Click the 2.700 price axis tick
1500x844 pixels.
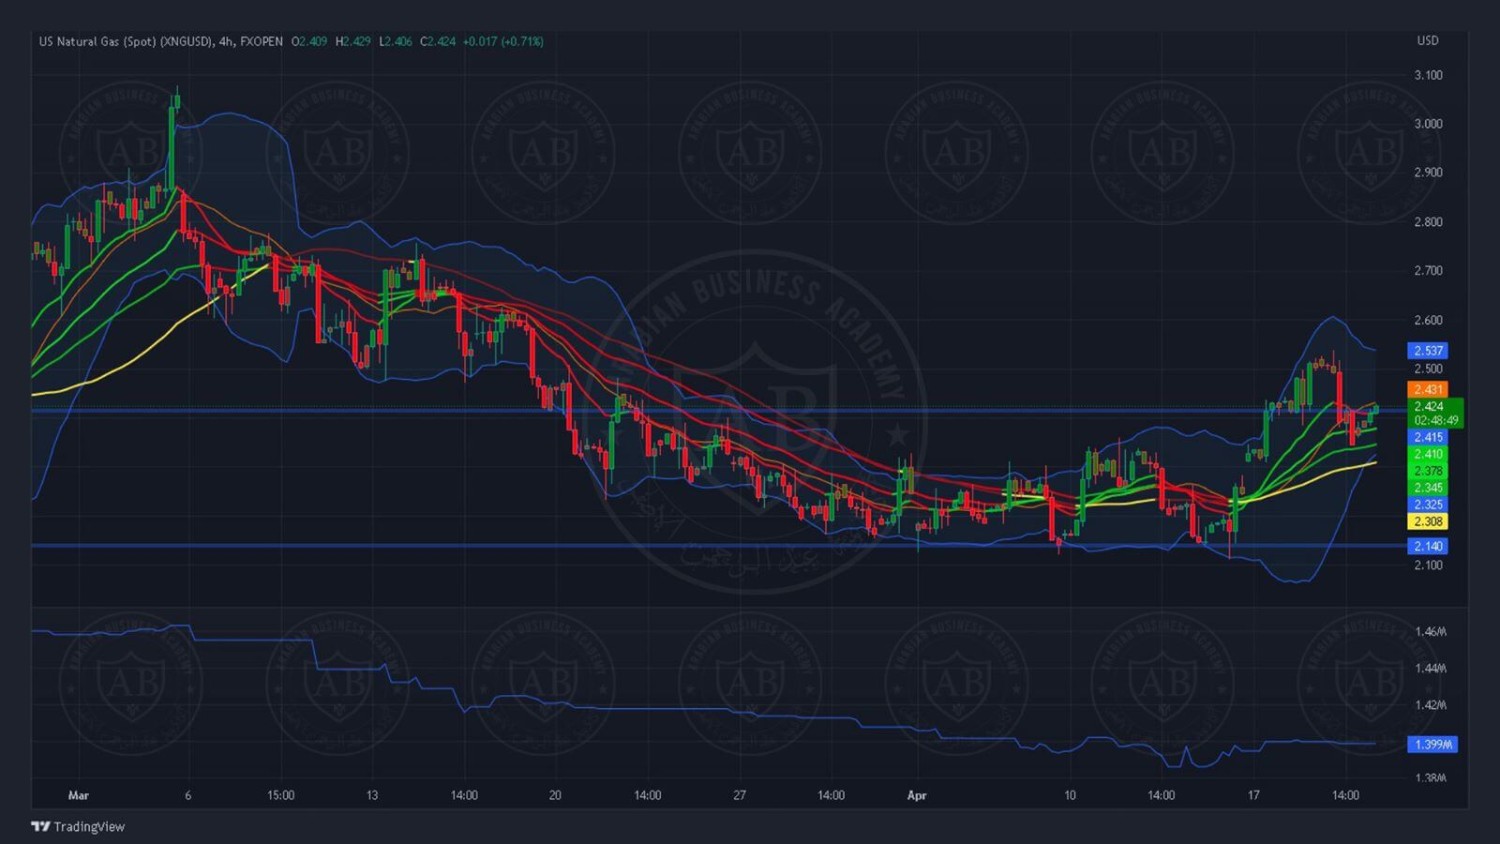click(1428, 270)
